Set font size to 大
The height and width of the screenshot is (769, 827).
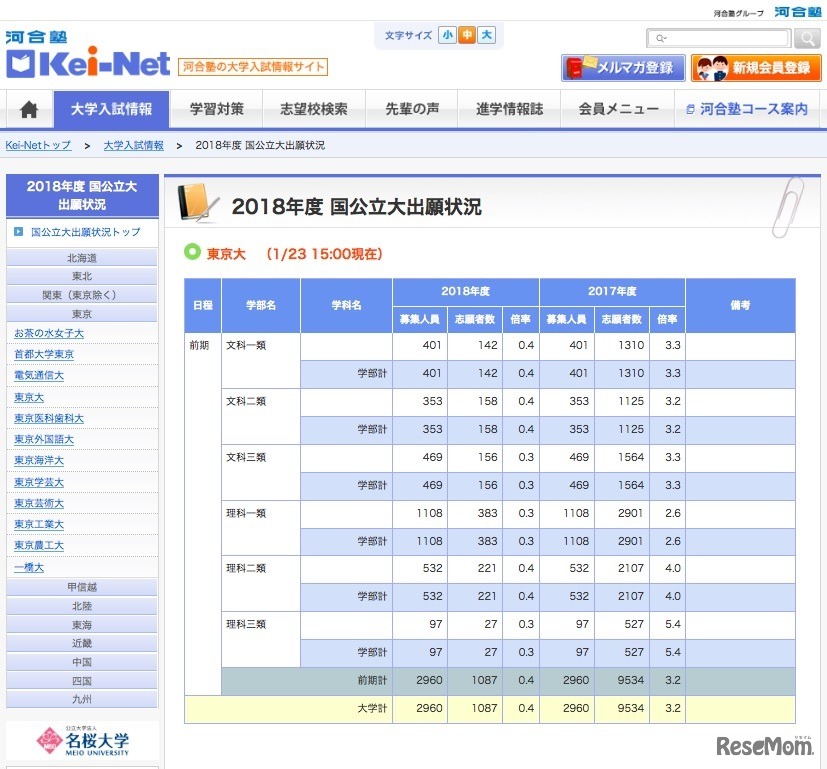click(487, 34)
